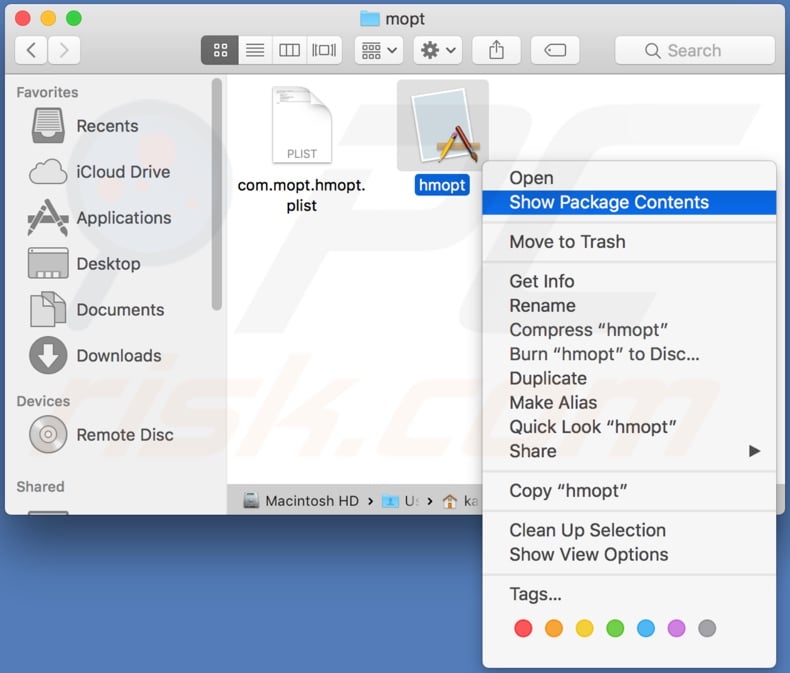Select the com.mopt.hmopt.plist file icon
The image size is (790, 673).
(302, 125)
